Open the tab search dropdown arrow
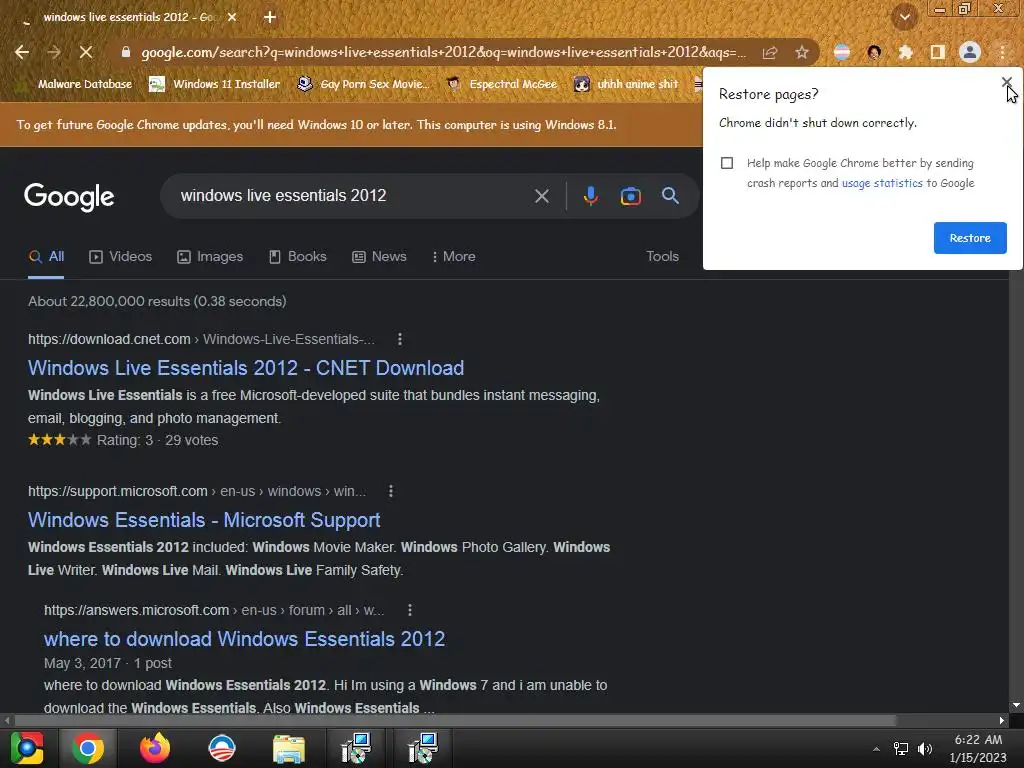 pos(905,18)
